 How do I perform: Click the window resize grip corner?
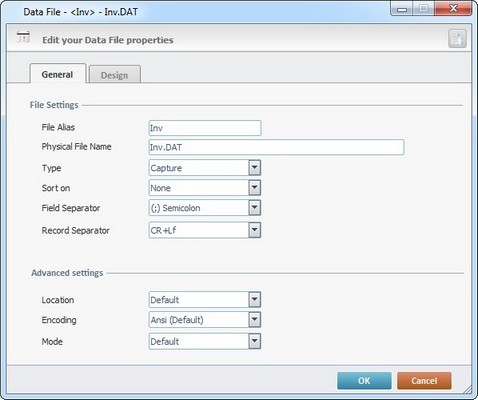468,389
